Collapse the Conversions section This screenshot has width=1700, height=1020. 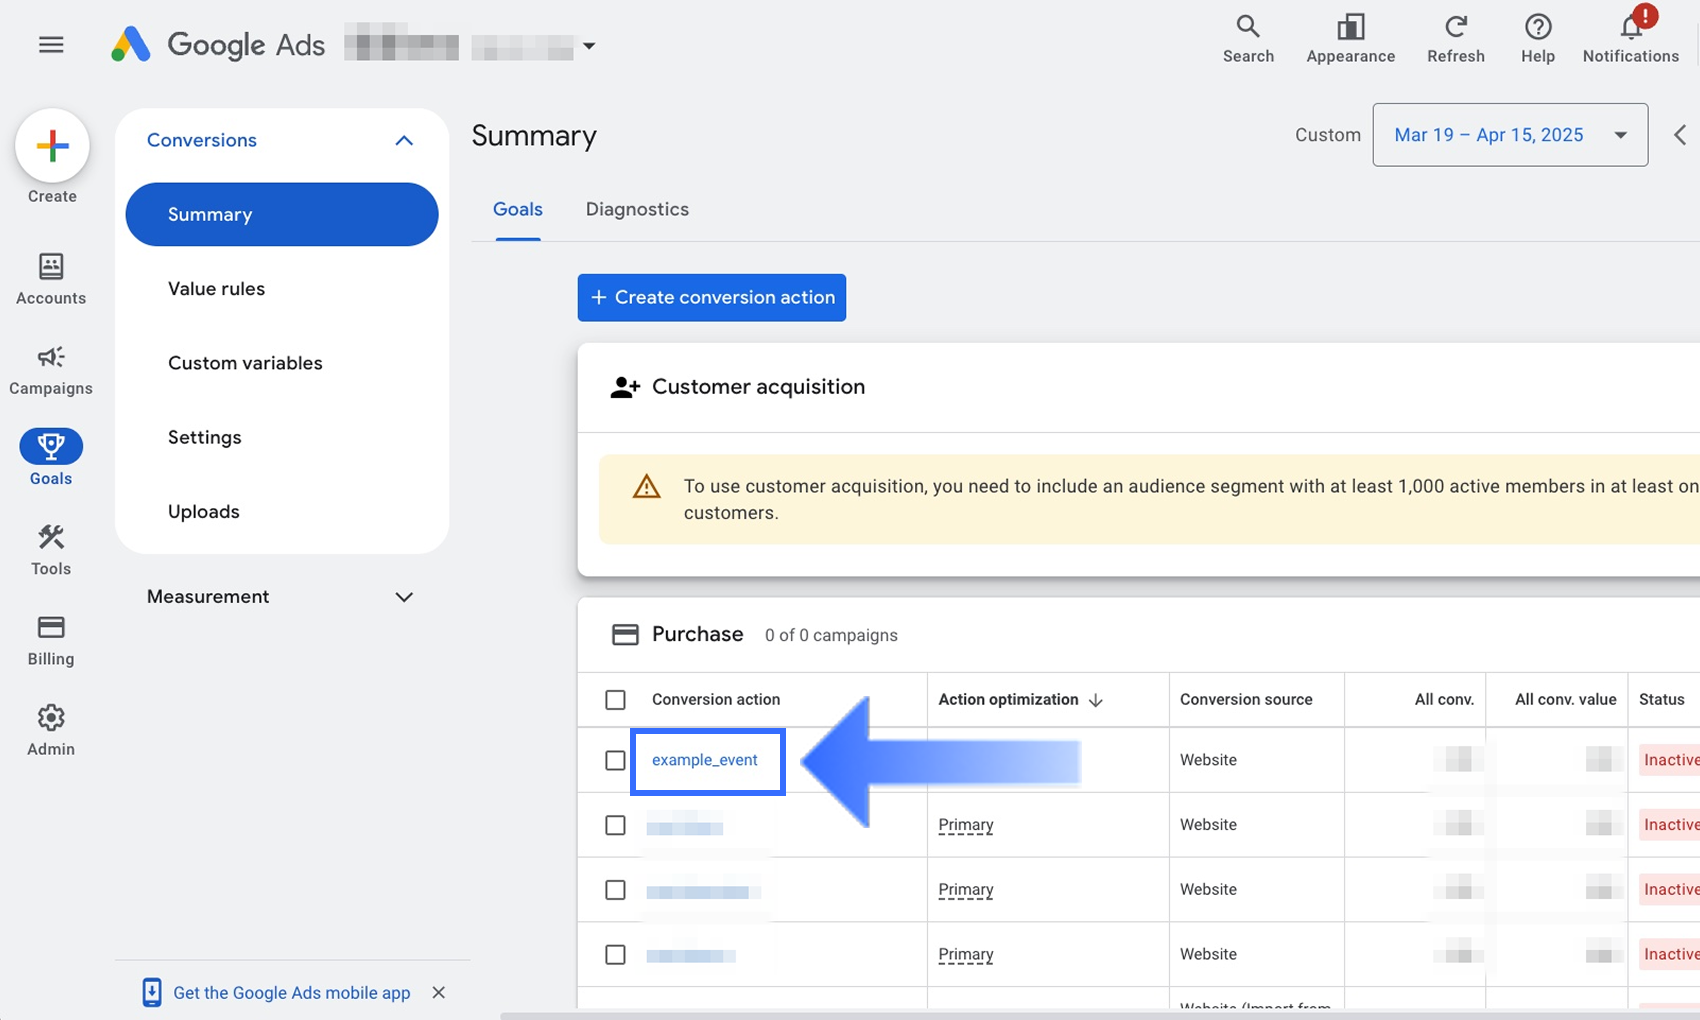(403, 141)
